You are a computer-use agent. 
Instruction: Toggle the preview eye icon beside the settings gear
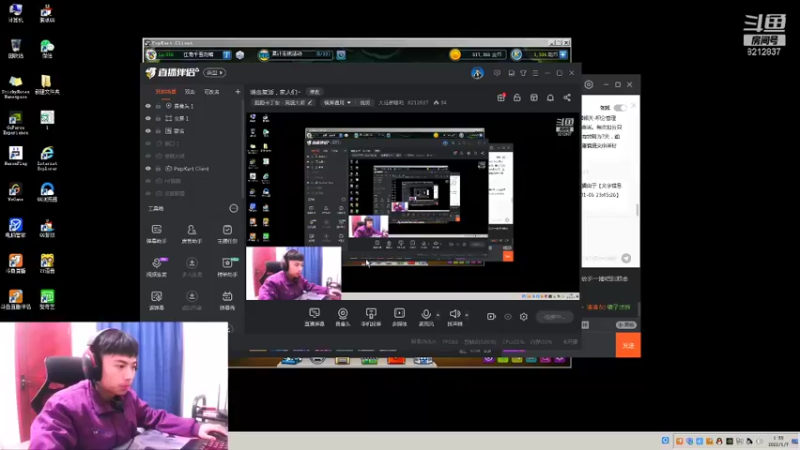pos(508,317)
